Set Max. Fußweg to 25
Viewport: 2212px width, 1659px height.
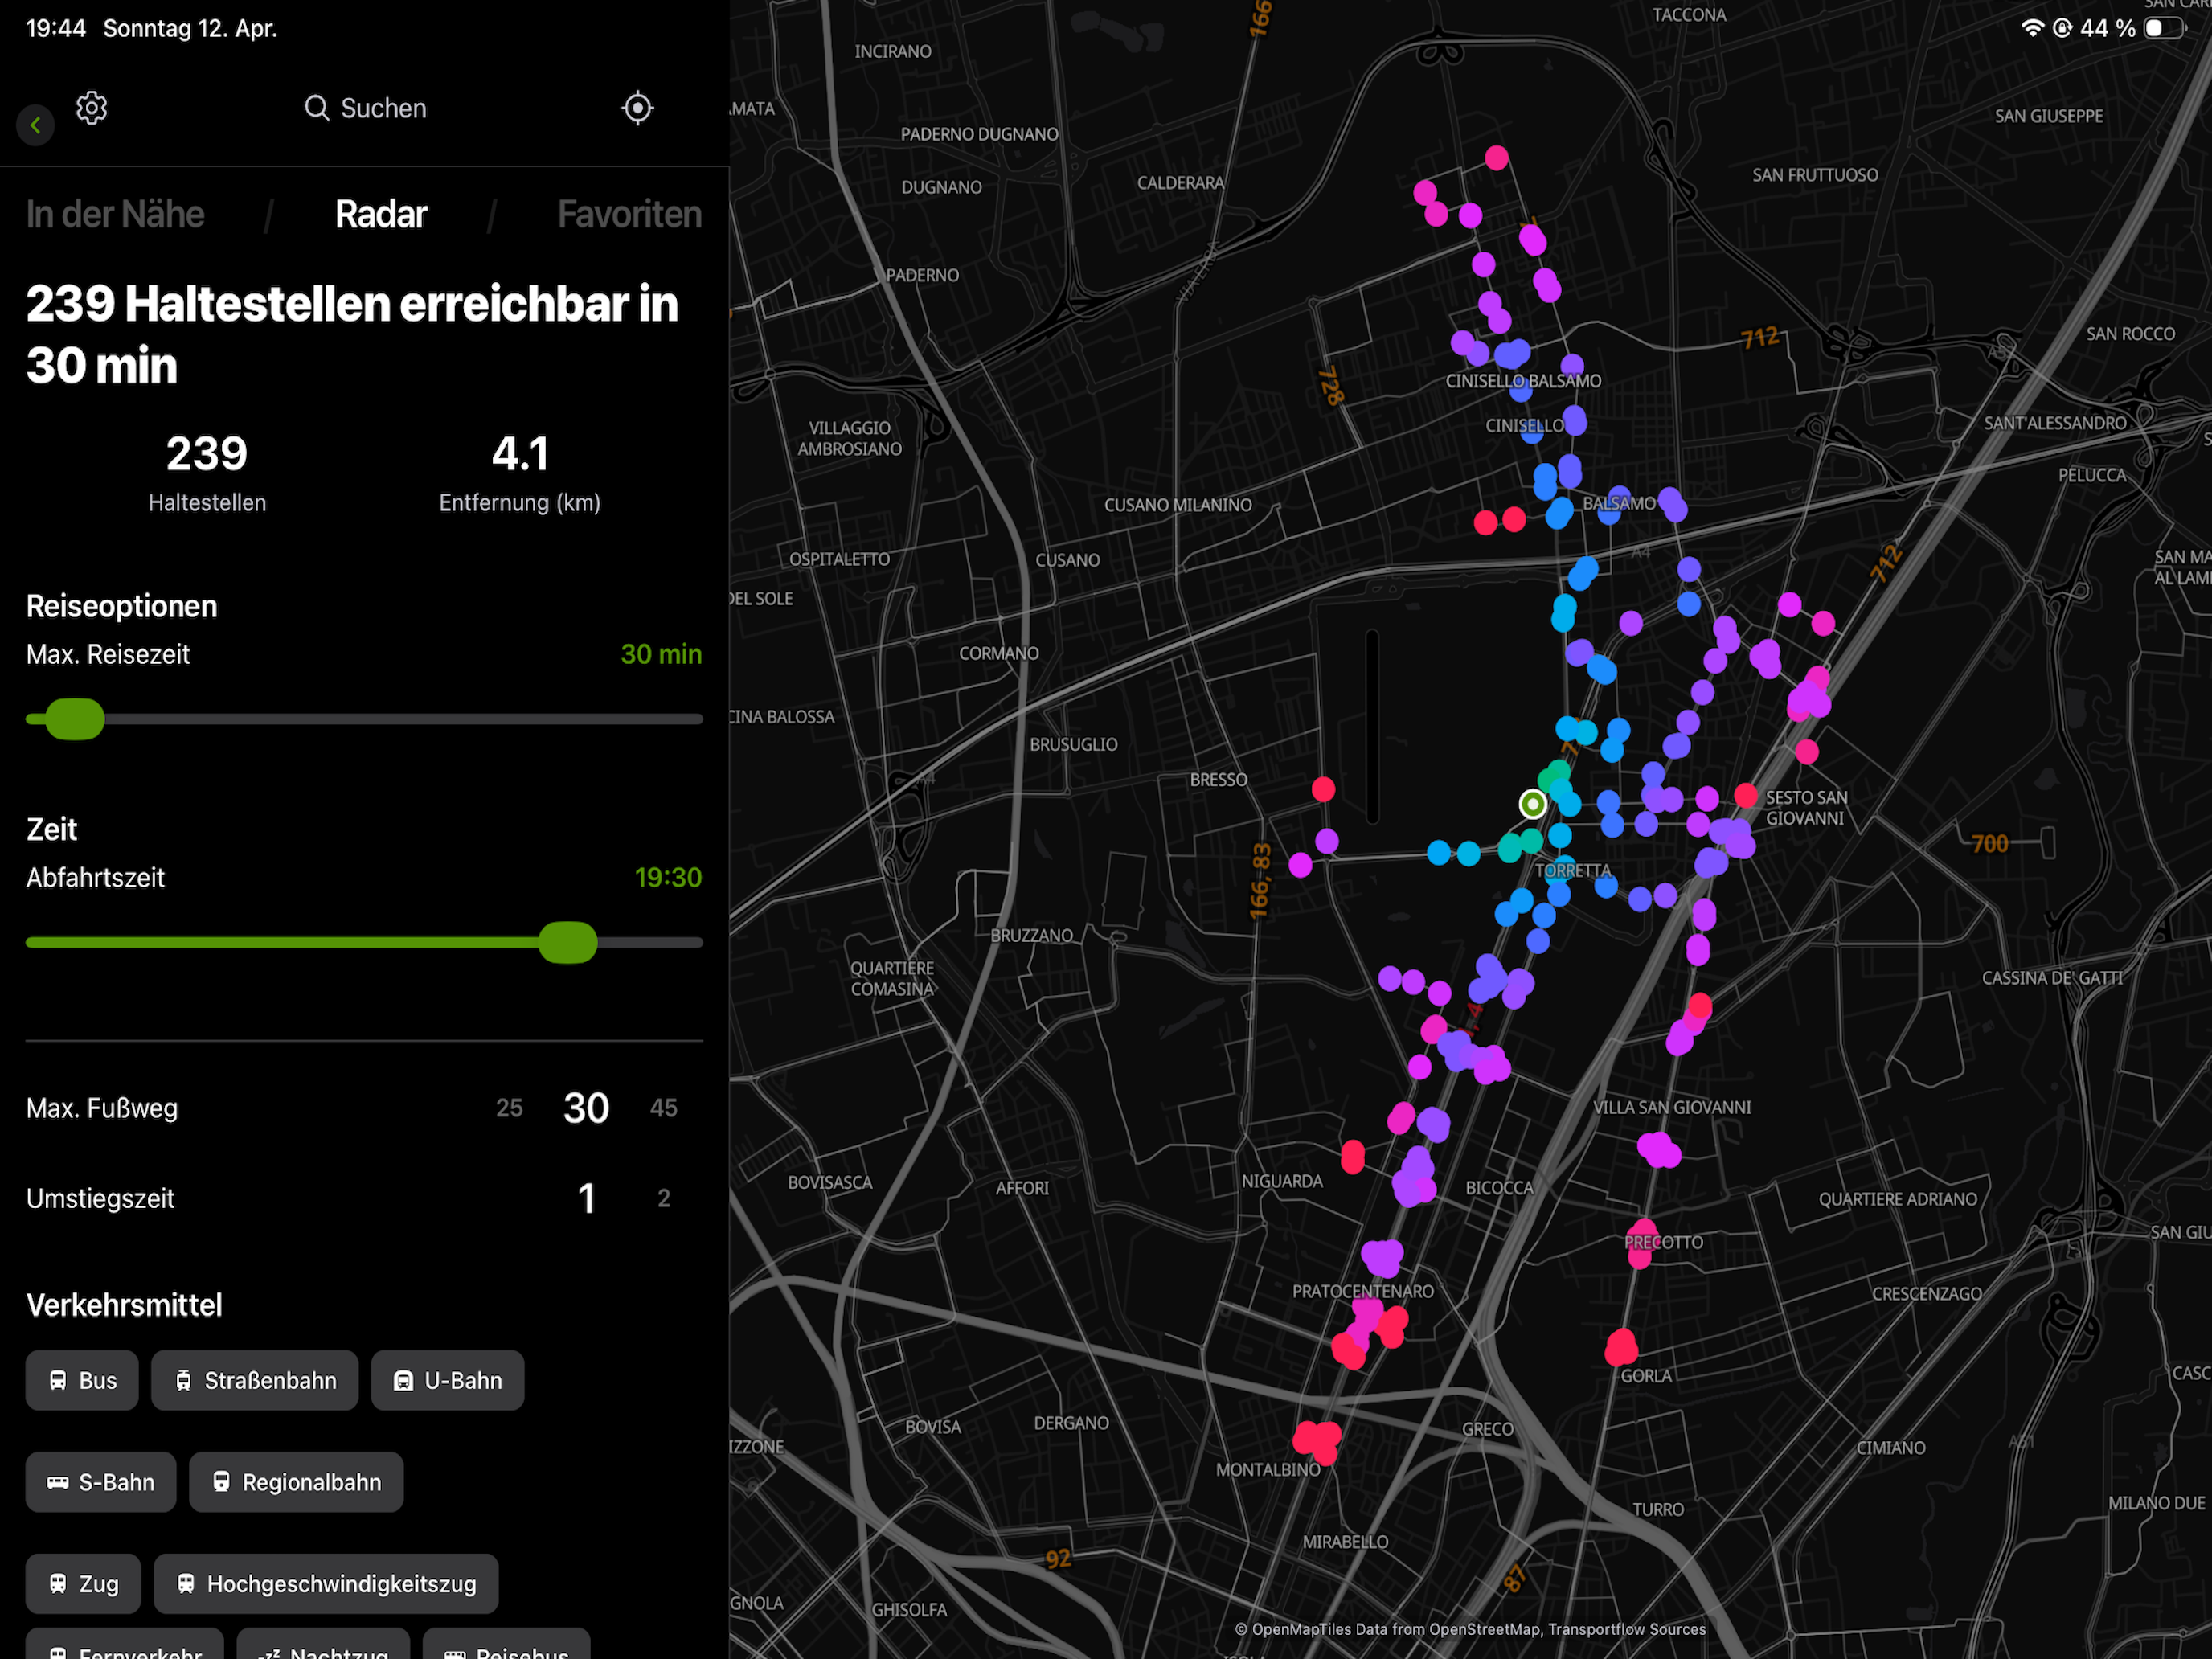tap(509, 1108)
